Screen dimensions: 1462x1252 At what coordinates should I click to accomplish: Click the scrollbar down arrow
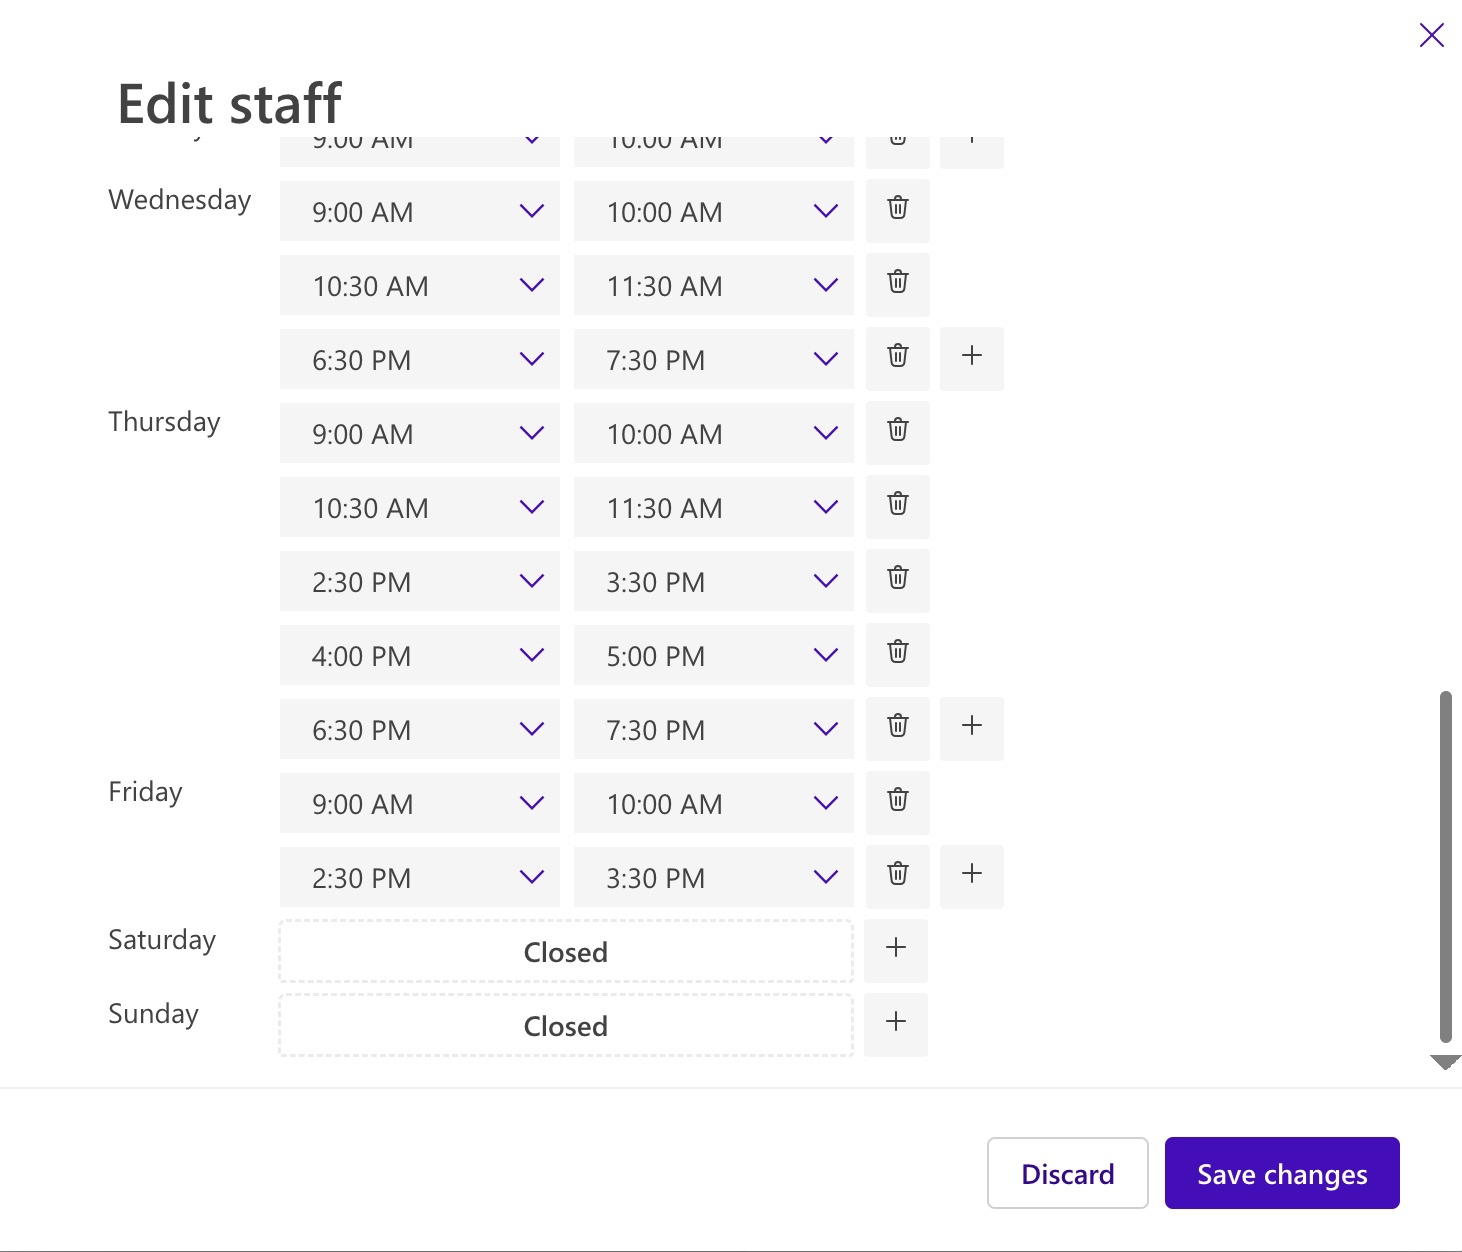(x=1445, y=1062)
